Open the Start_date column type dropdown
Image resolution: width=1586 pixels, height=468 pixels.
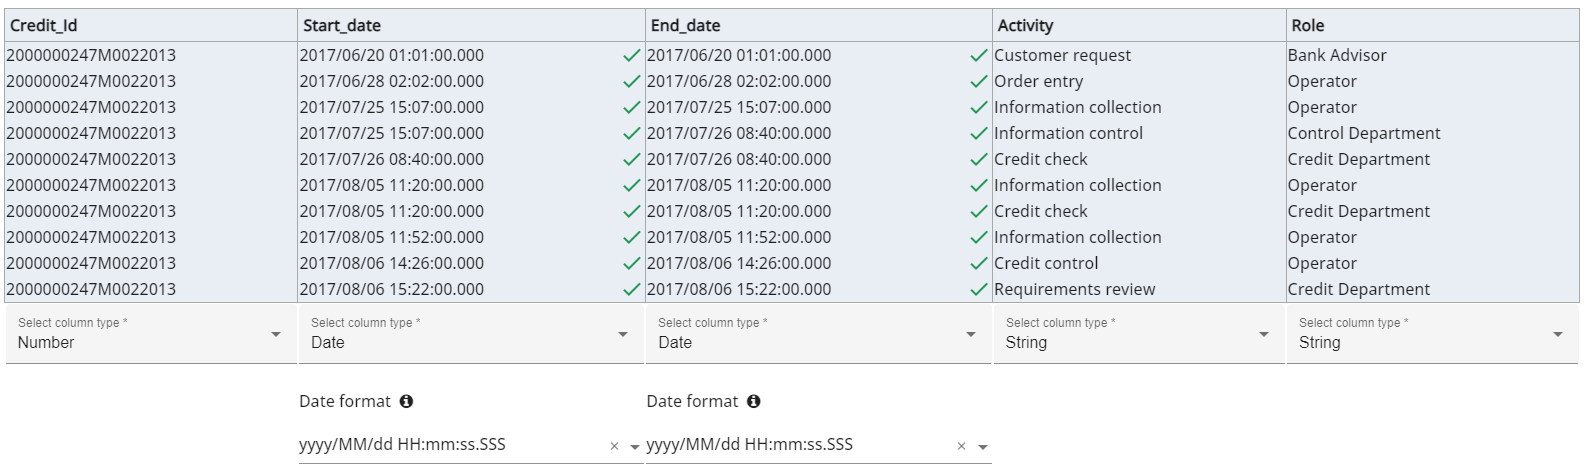point(471,334)
